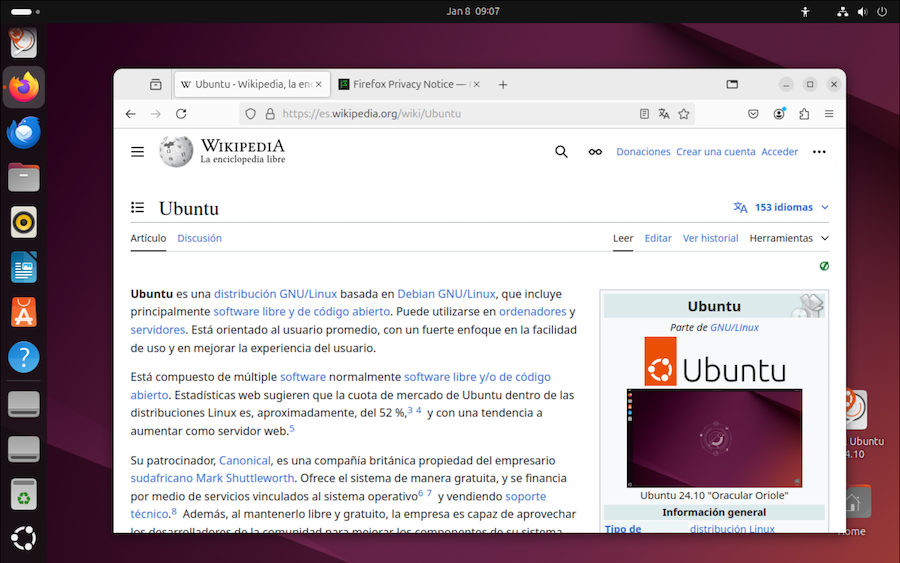
Task: Launch Thunderbird from the Ubuntu dock
Action: click(x=24, y=132)
